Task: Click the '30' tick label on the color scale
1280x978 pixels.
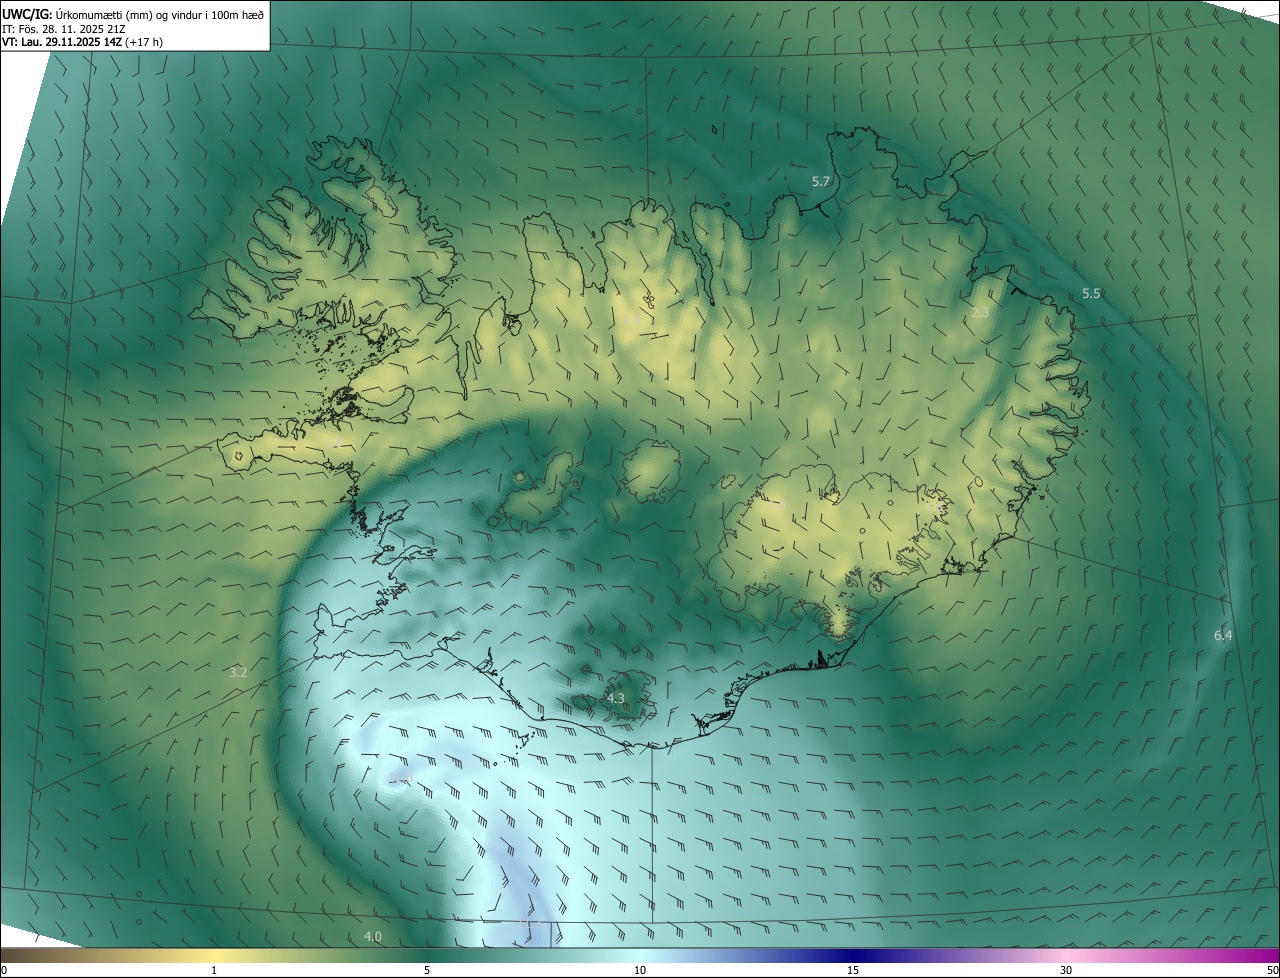Action: tap(1066, 970)
